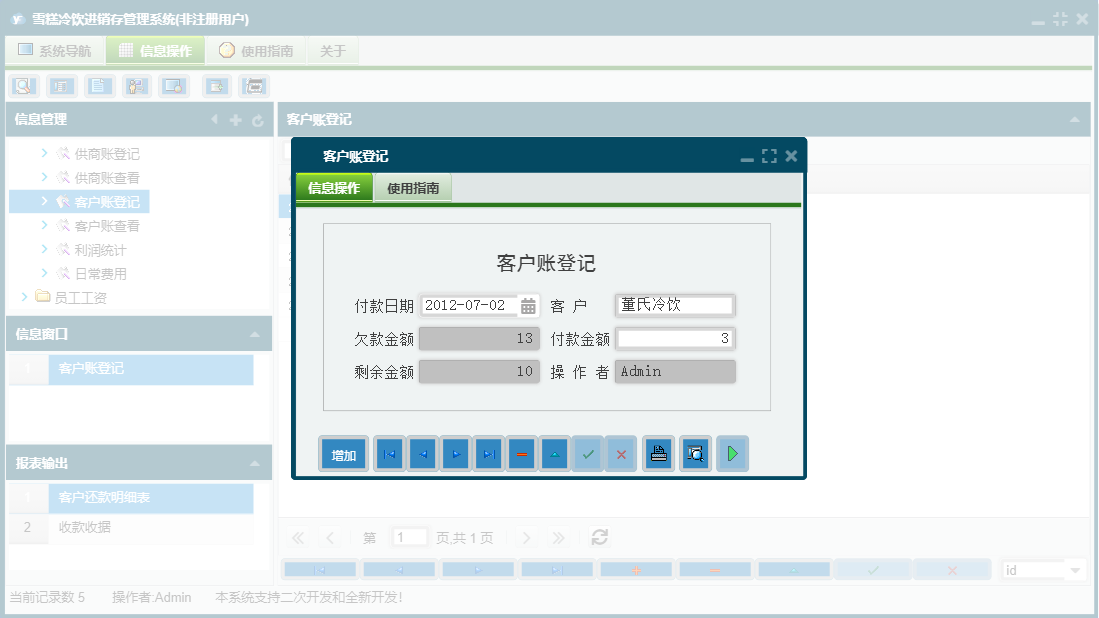Click the red minus delete record icon
Image resolution: width=1099 pixels, height=618 pixels.
521,453
